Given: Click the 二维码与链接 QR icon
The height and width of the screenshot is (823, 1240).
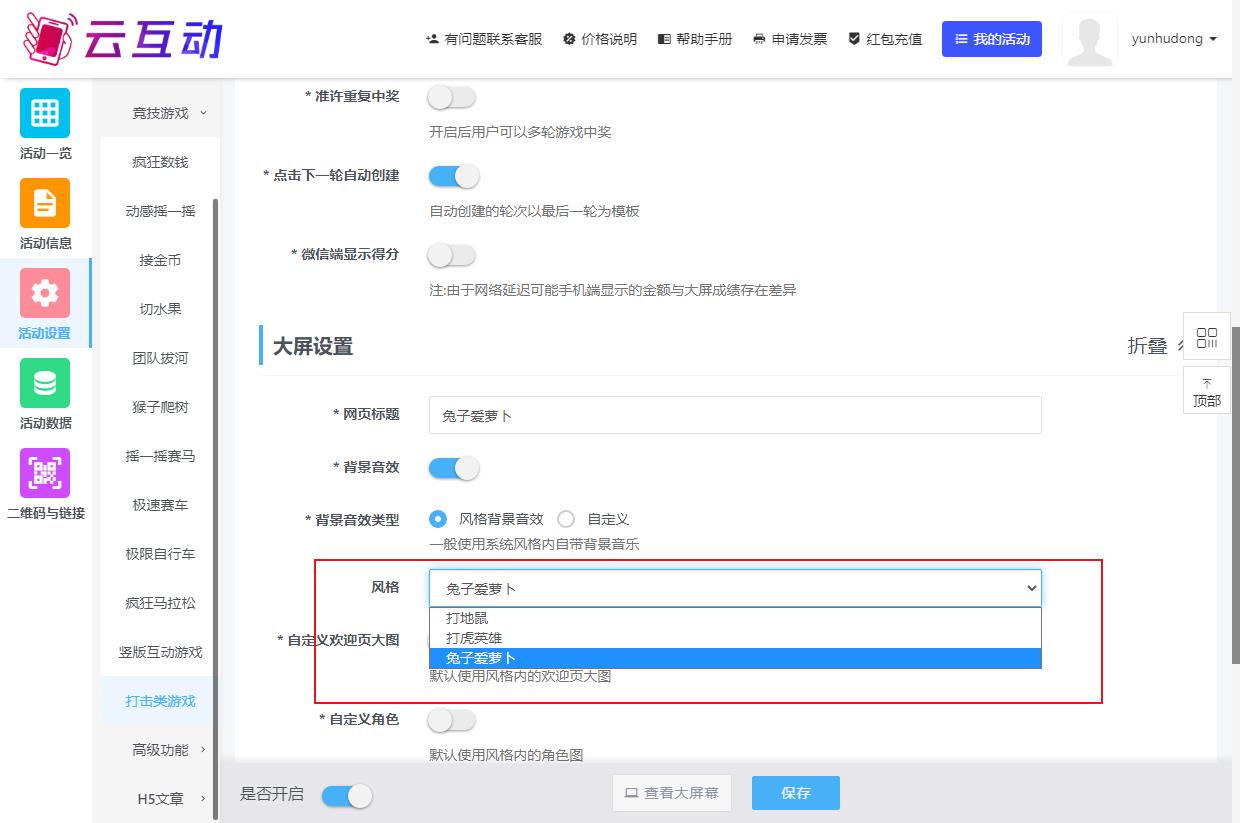Looking at the screenshot, I should [x=45, y=473].
